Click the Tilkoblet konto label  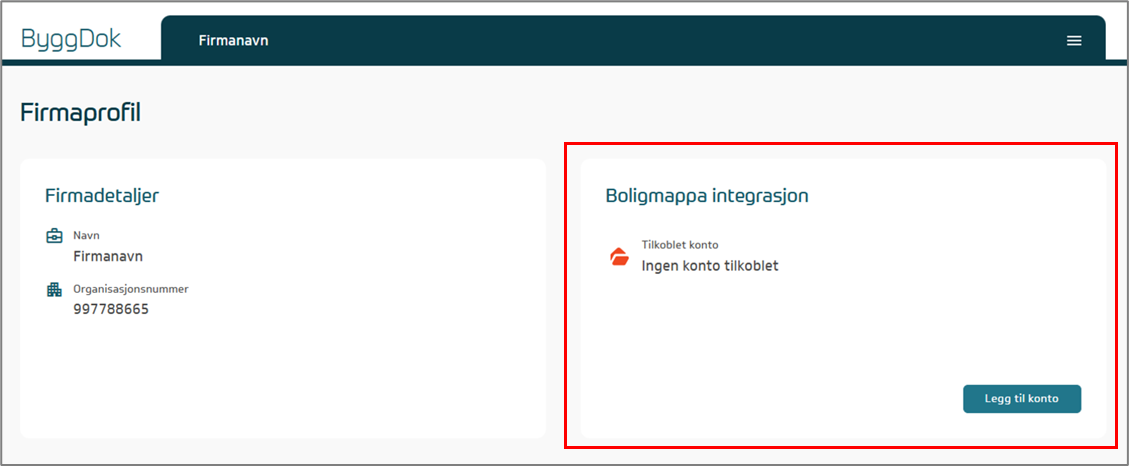point(679,245)
